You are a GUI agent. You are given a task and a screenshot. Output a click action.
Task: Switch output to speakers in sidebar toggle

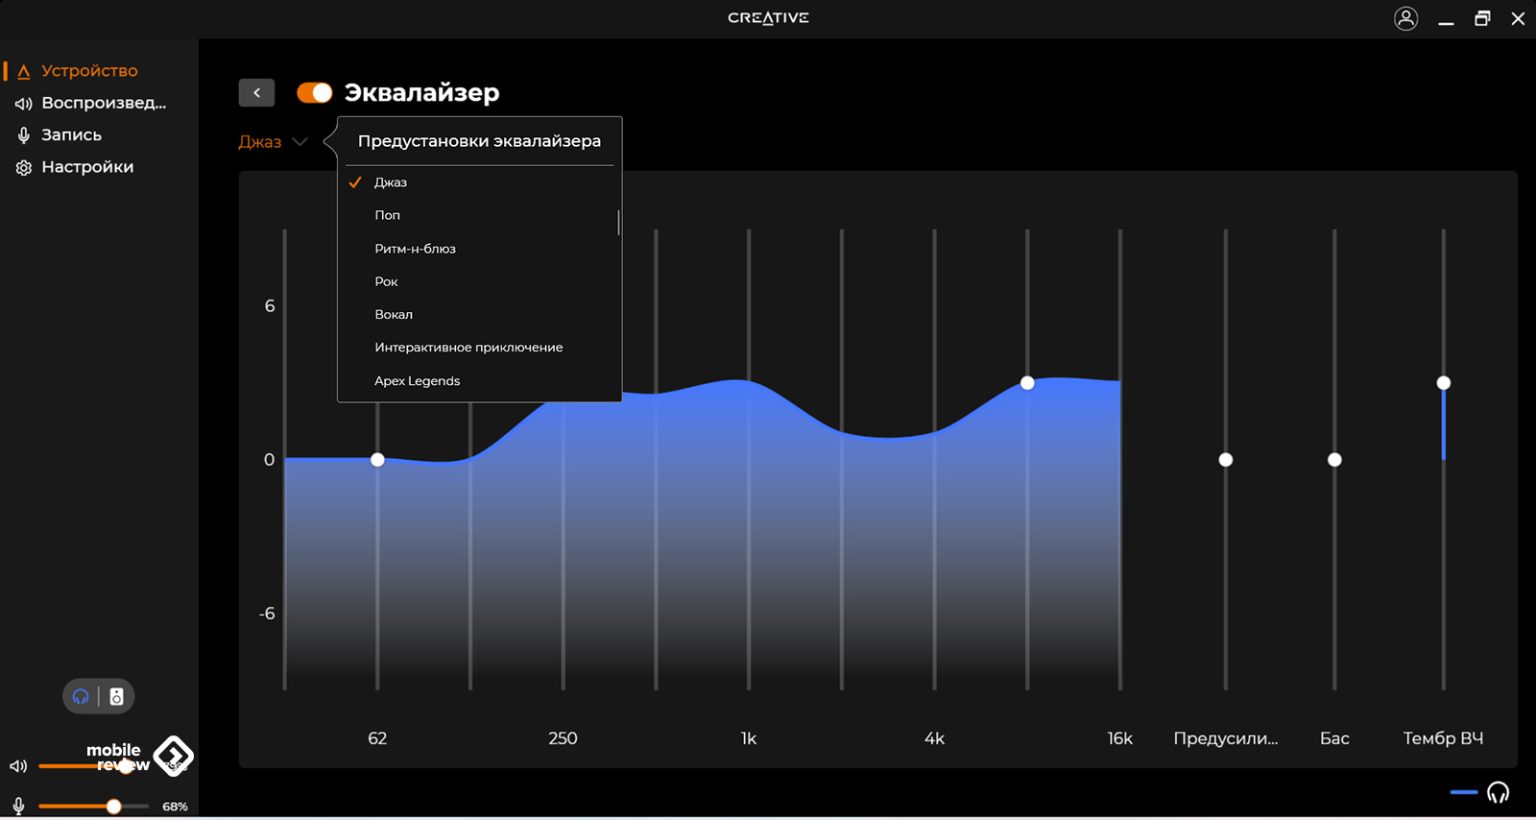click(x=117, y=697)
